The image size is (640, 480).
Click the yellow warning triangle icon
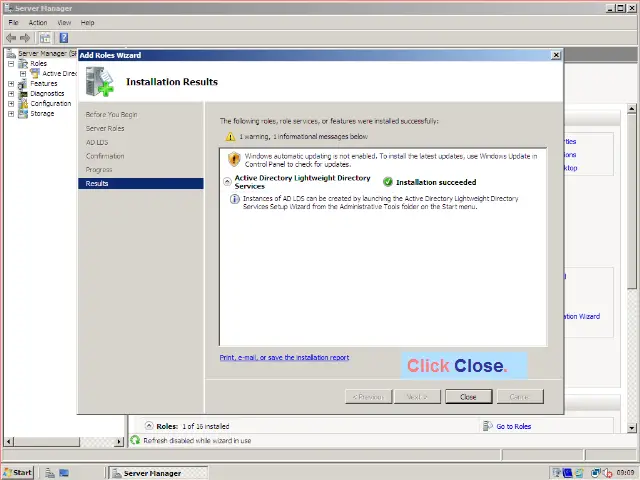[231, 137]
